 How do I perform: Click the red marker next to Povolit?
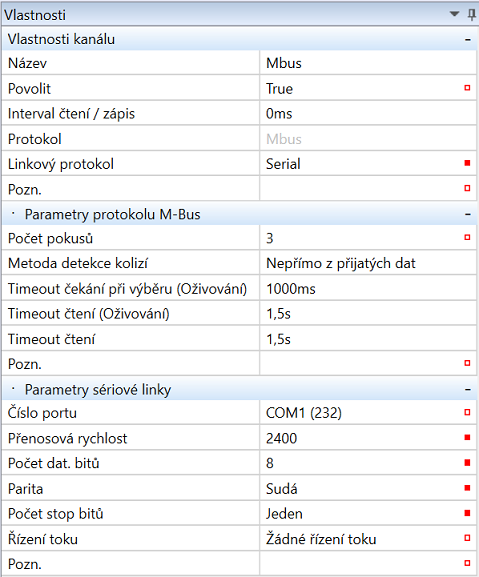(x=467, y=88)
